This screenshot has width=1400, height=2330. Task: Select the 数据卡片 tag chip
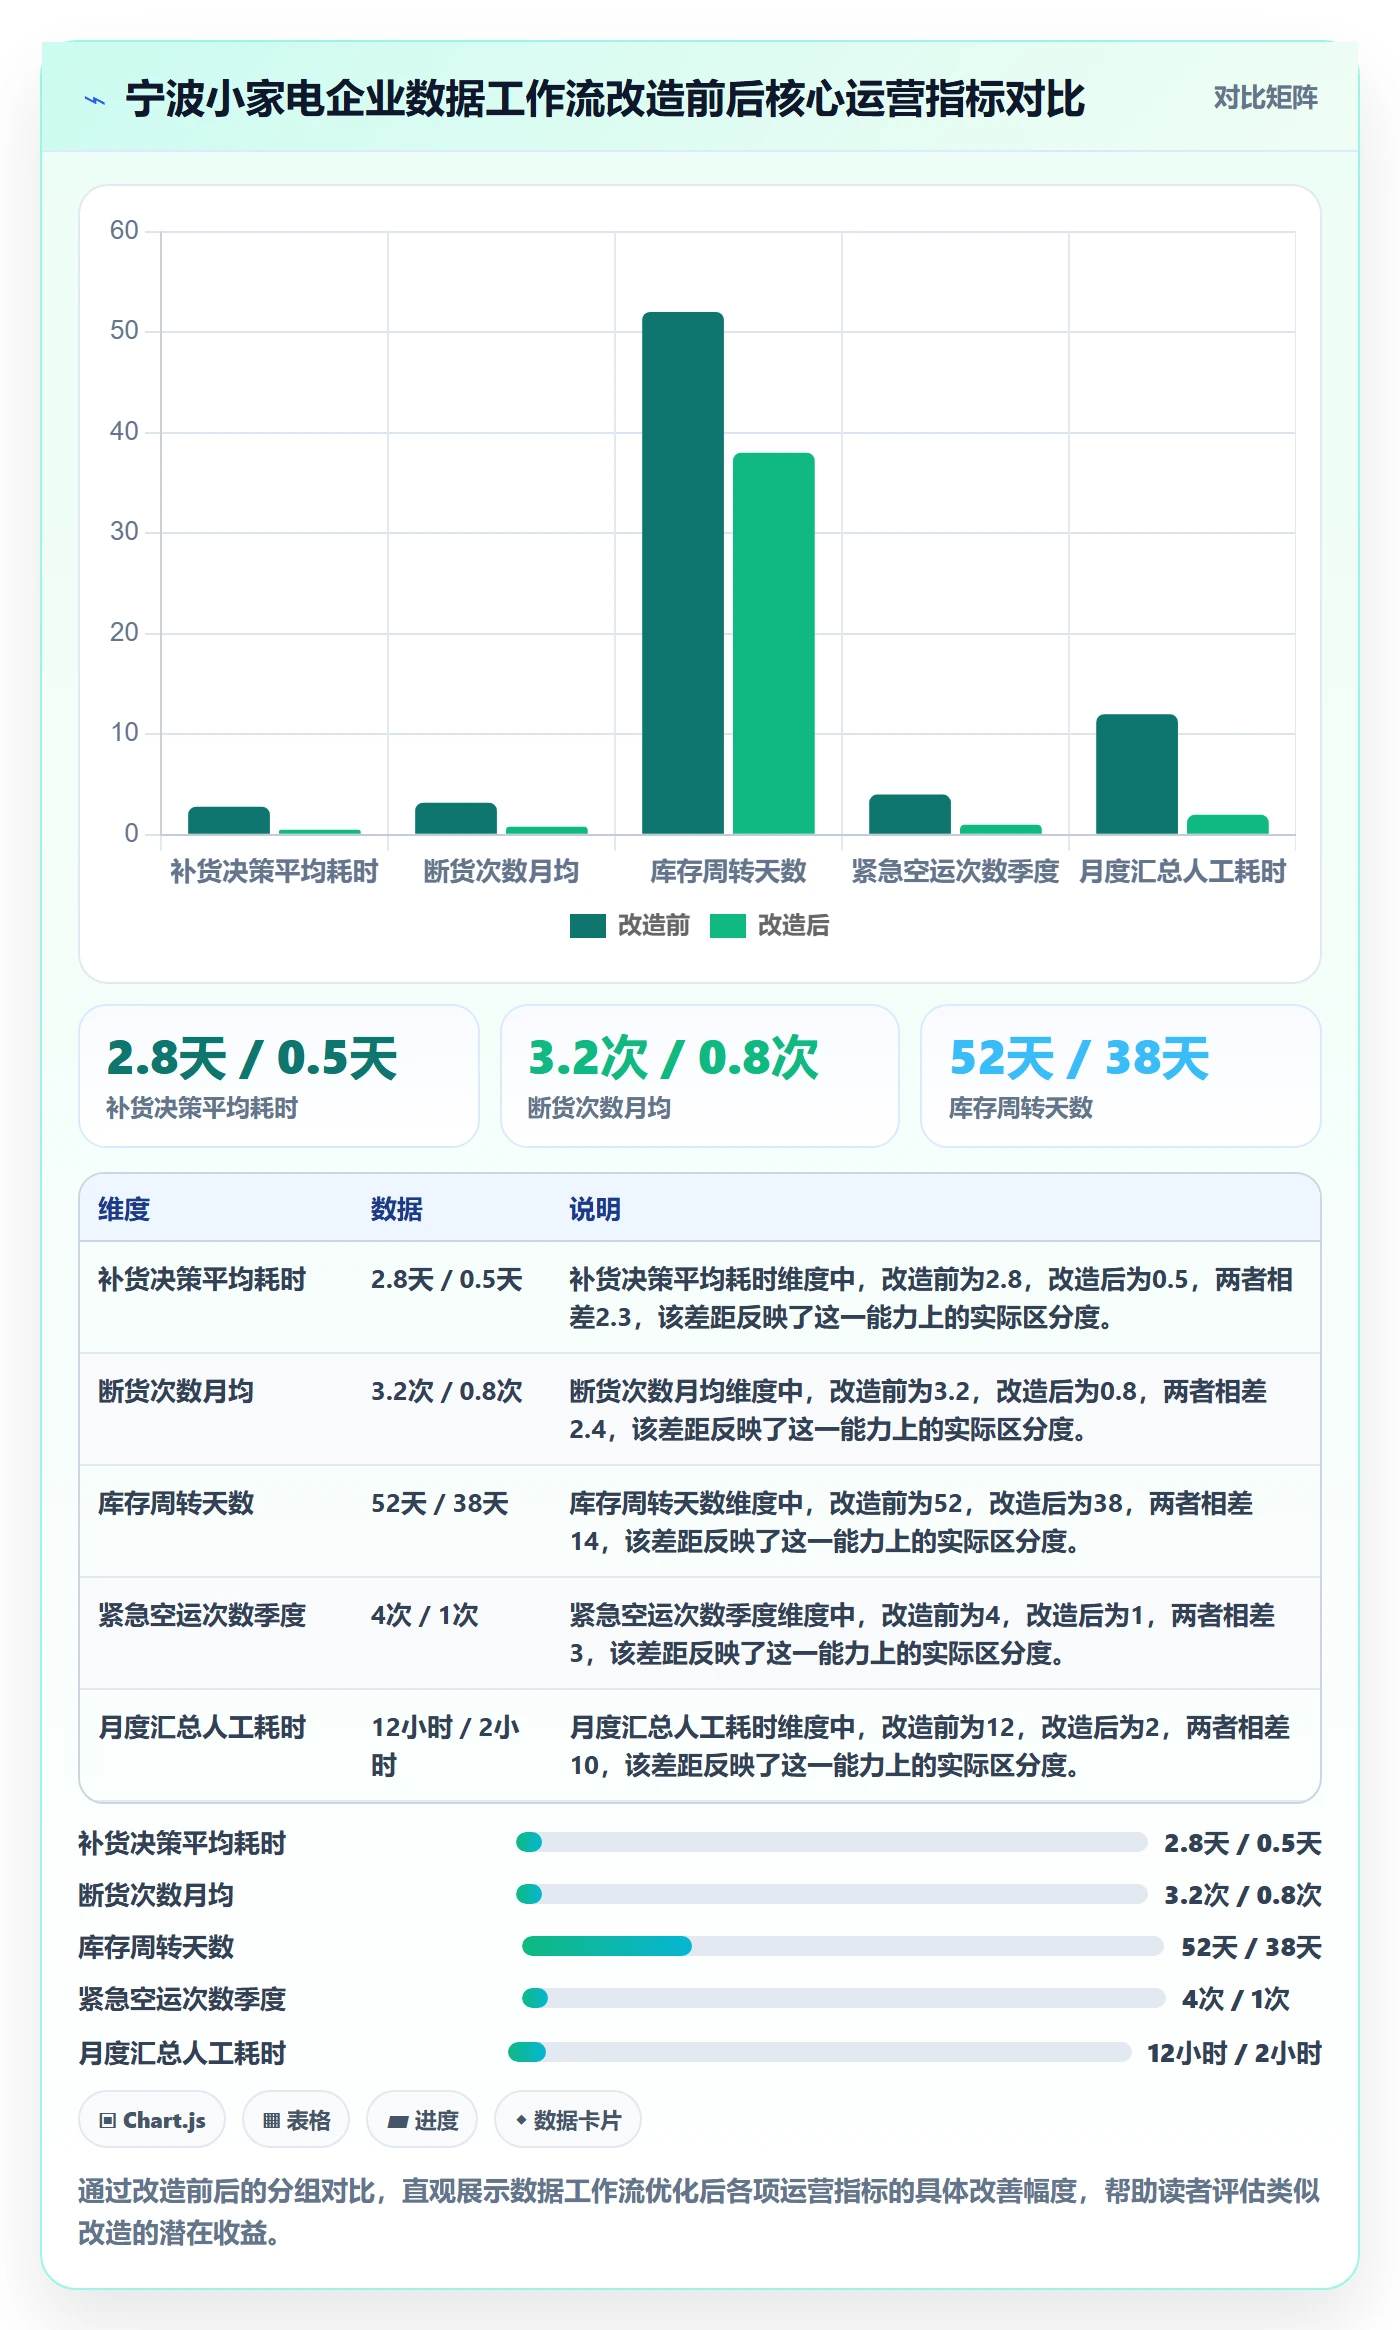click(568, 2120)
